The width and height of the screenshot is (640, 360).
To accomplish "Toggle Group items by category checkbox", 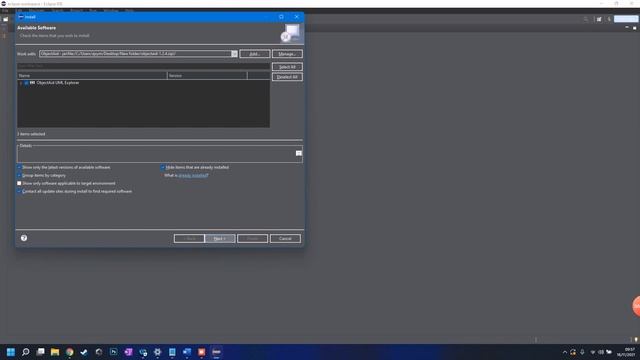I will point(19,176).
